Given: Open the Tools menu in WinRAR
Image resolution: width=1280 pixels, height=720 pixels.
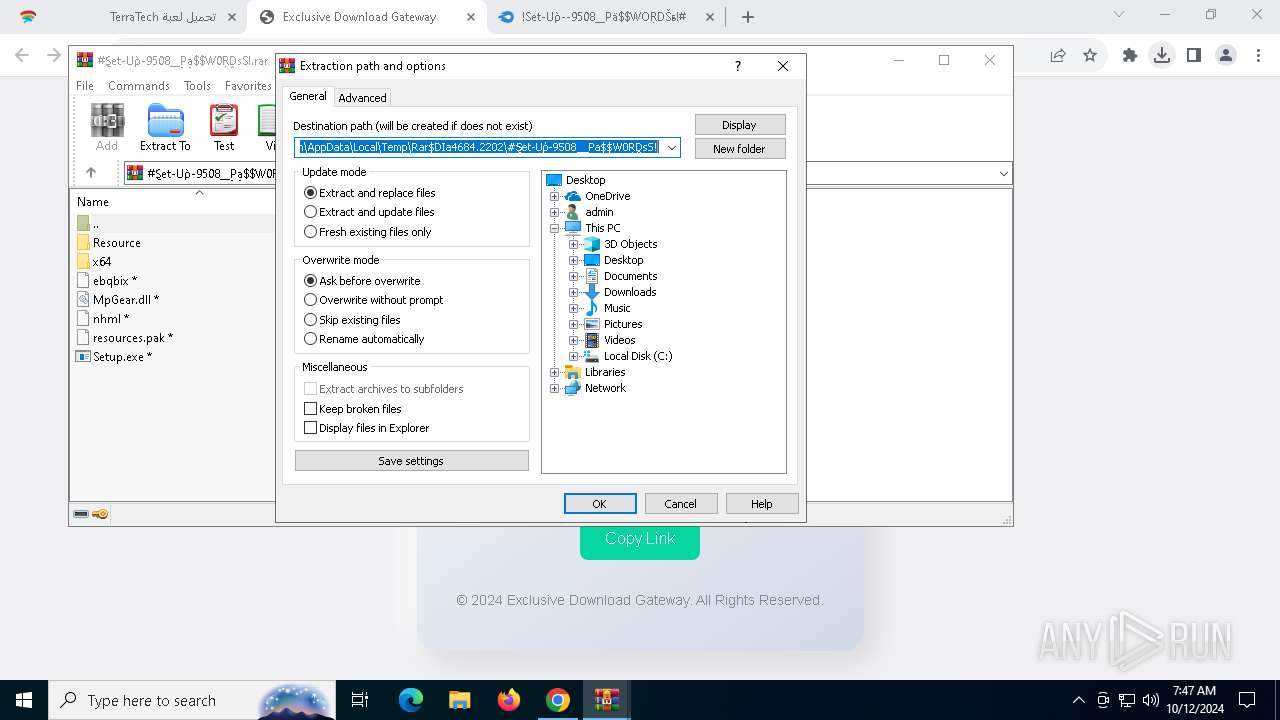Looking at the screenshot, I should pyautogui.click(x=197, y=86).
